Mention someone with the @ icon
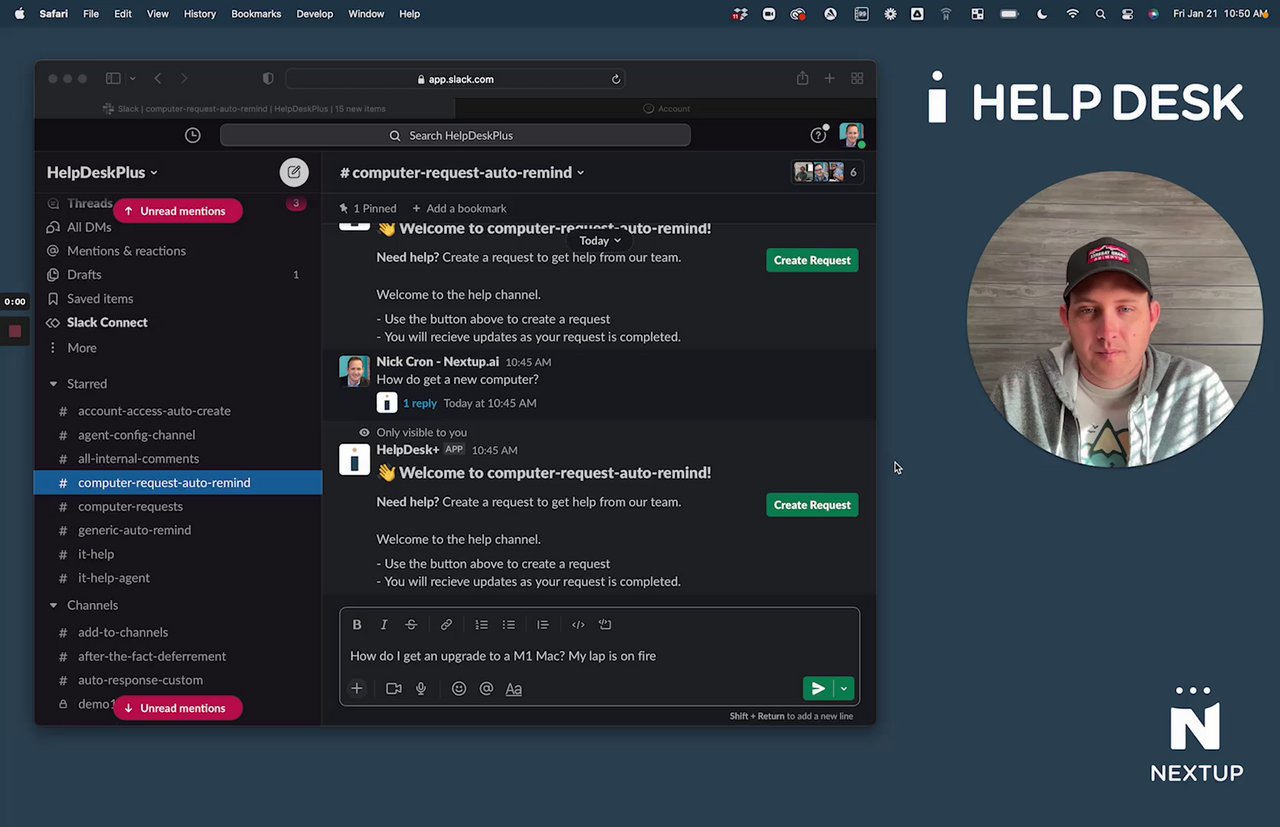 click(x=486, y=688)
